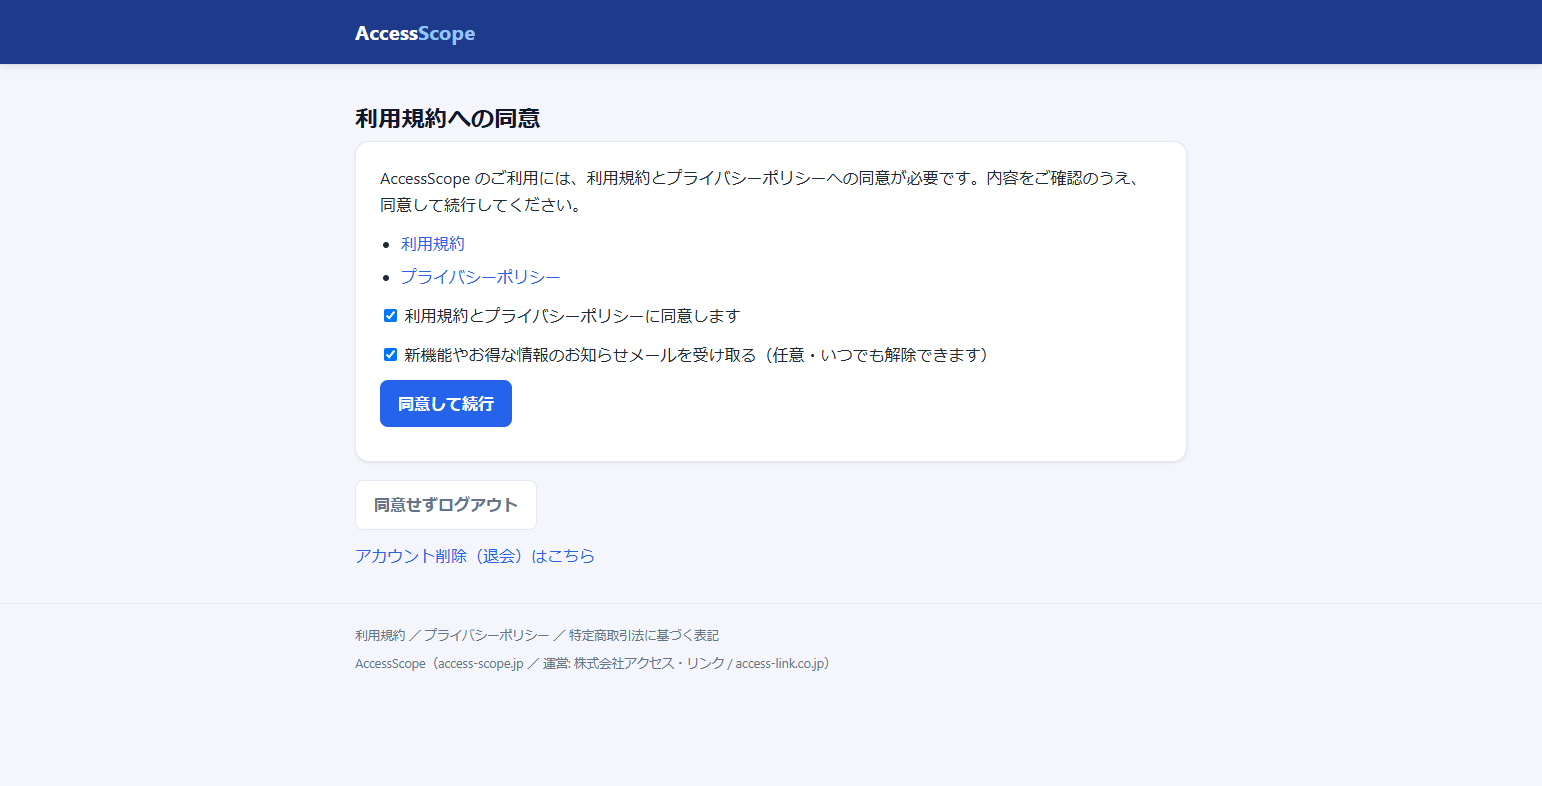Uncheck 利用規約とプライバシーポリシーに同意します checkbox
Image resolution: width=1542 pixels, height=786 pixels.
(390, 316)
